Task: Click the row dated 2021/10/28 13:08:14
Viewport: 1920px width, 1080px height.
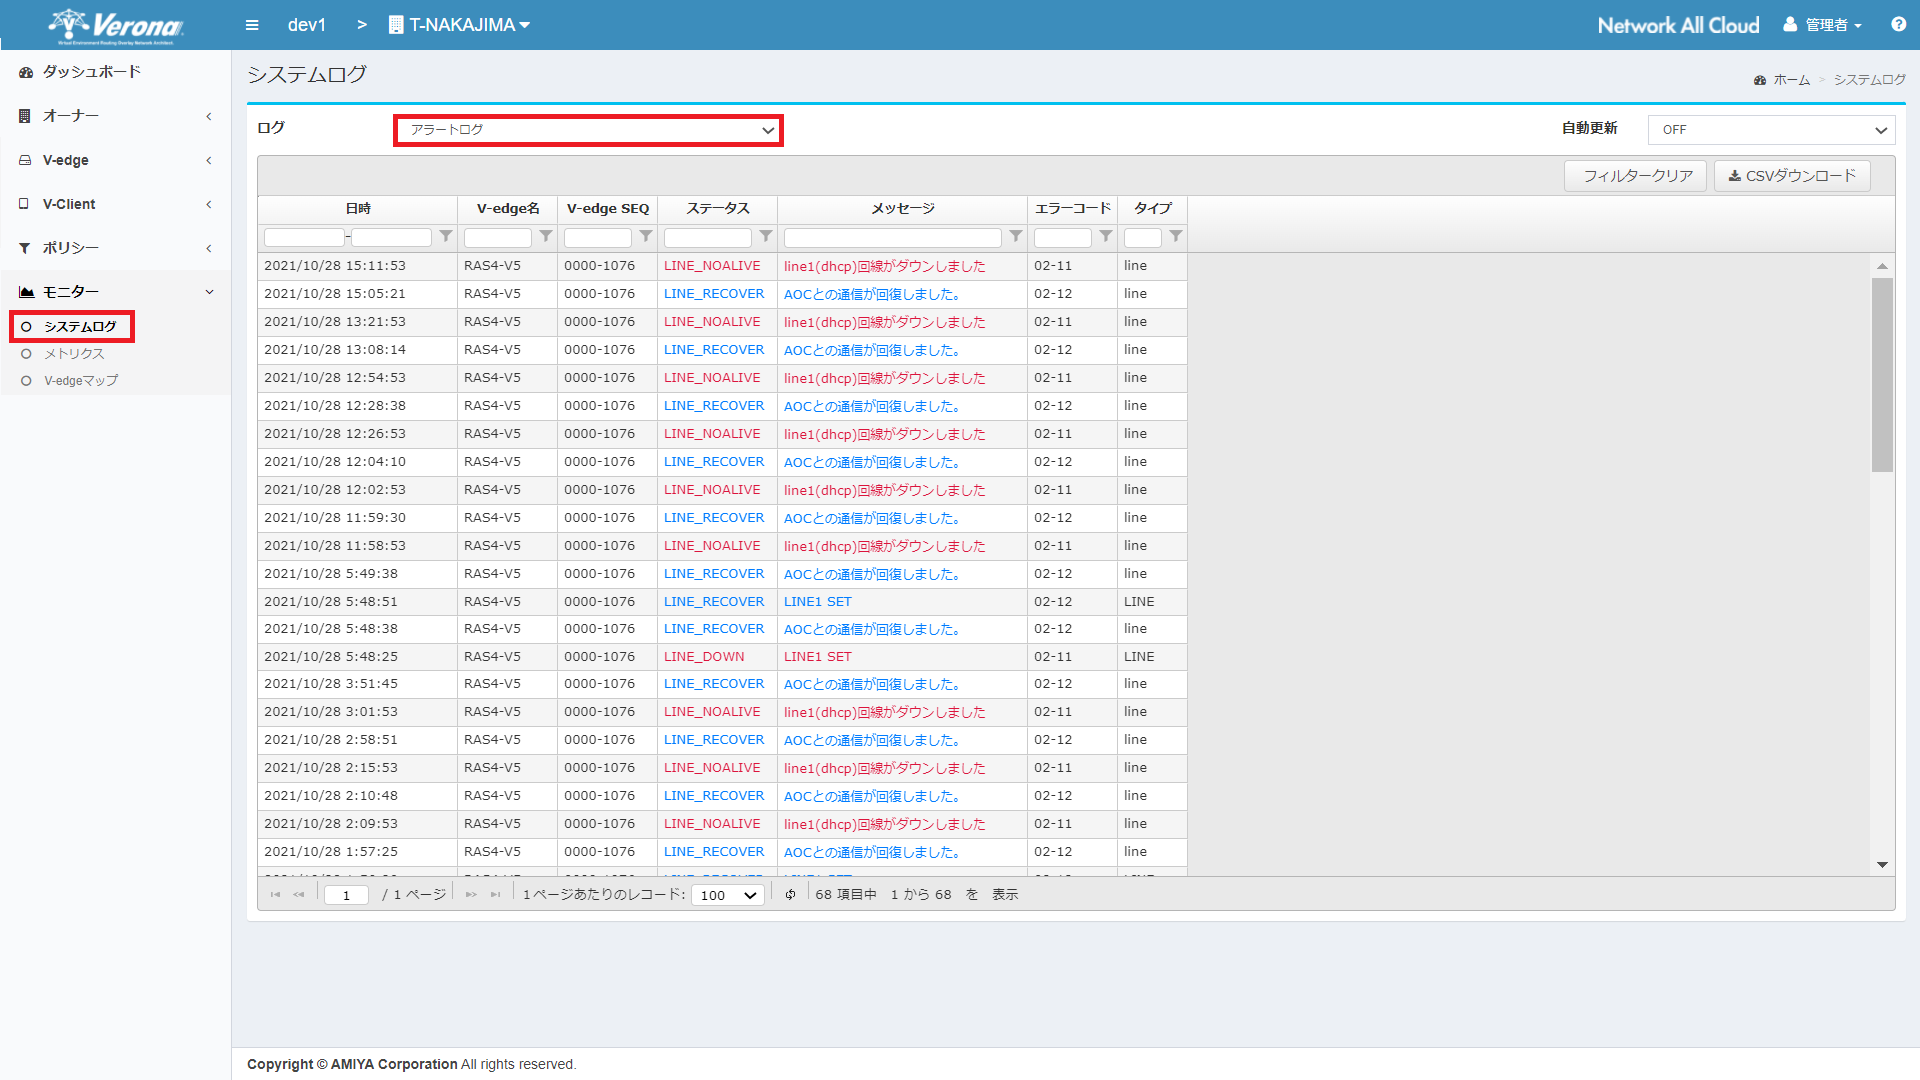Action: (722, 350)
